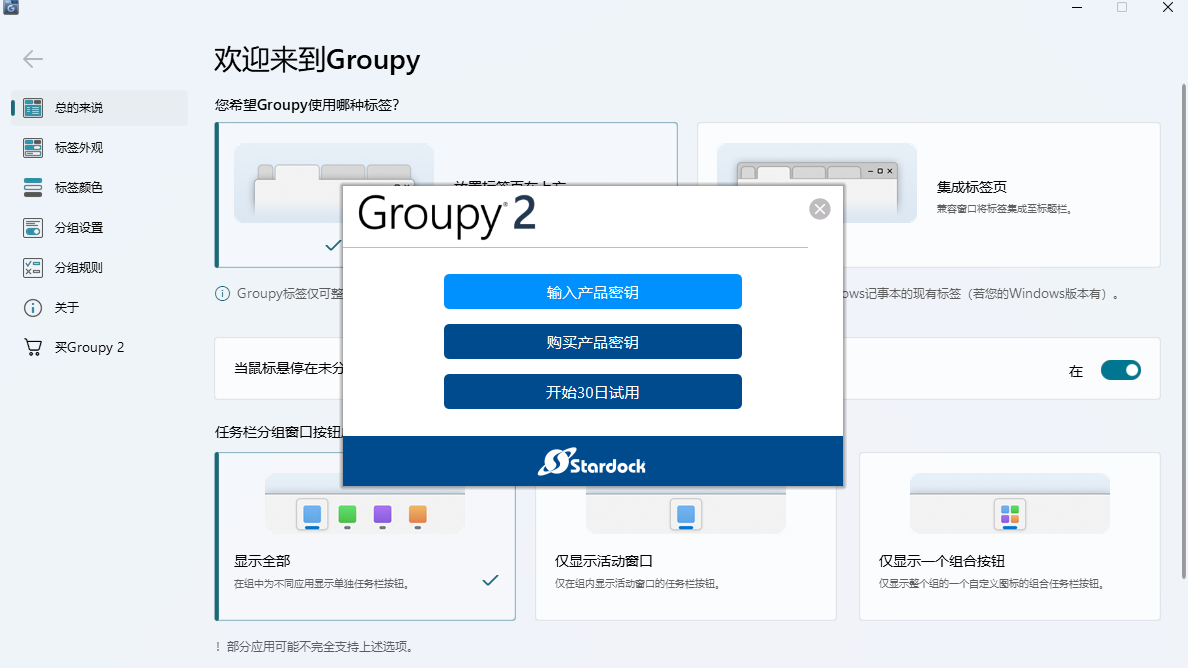This screenshot has width=1188, height=668.
Task: Click the 关于 info icon
Action: (x=32, y=307)
